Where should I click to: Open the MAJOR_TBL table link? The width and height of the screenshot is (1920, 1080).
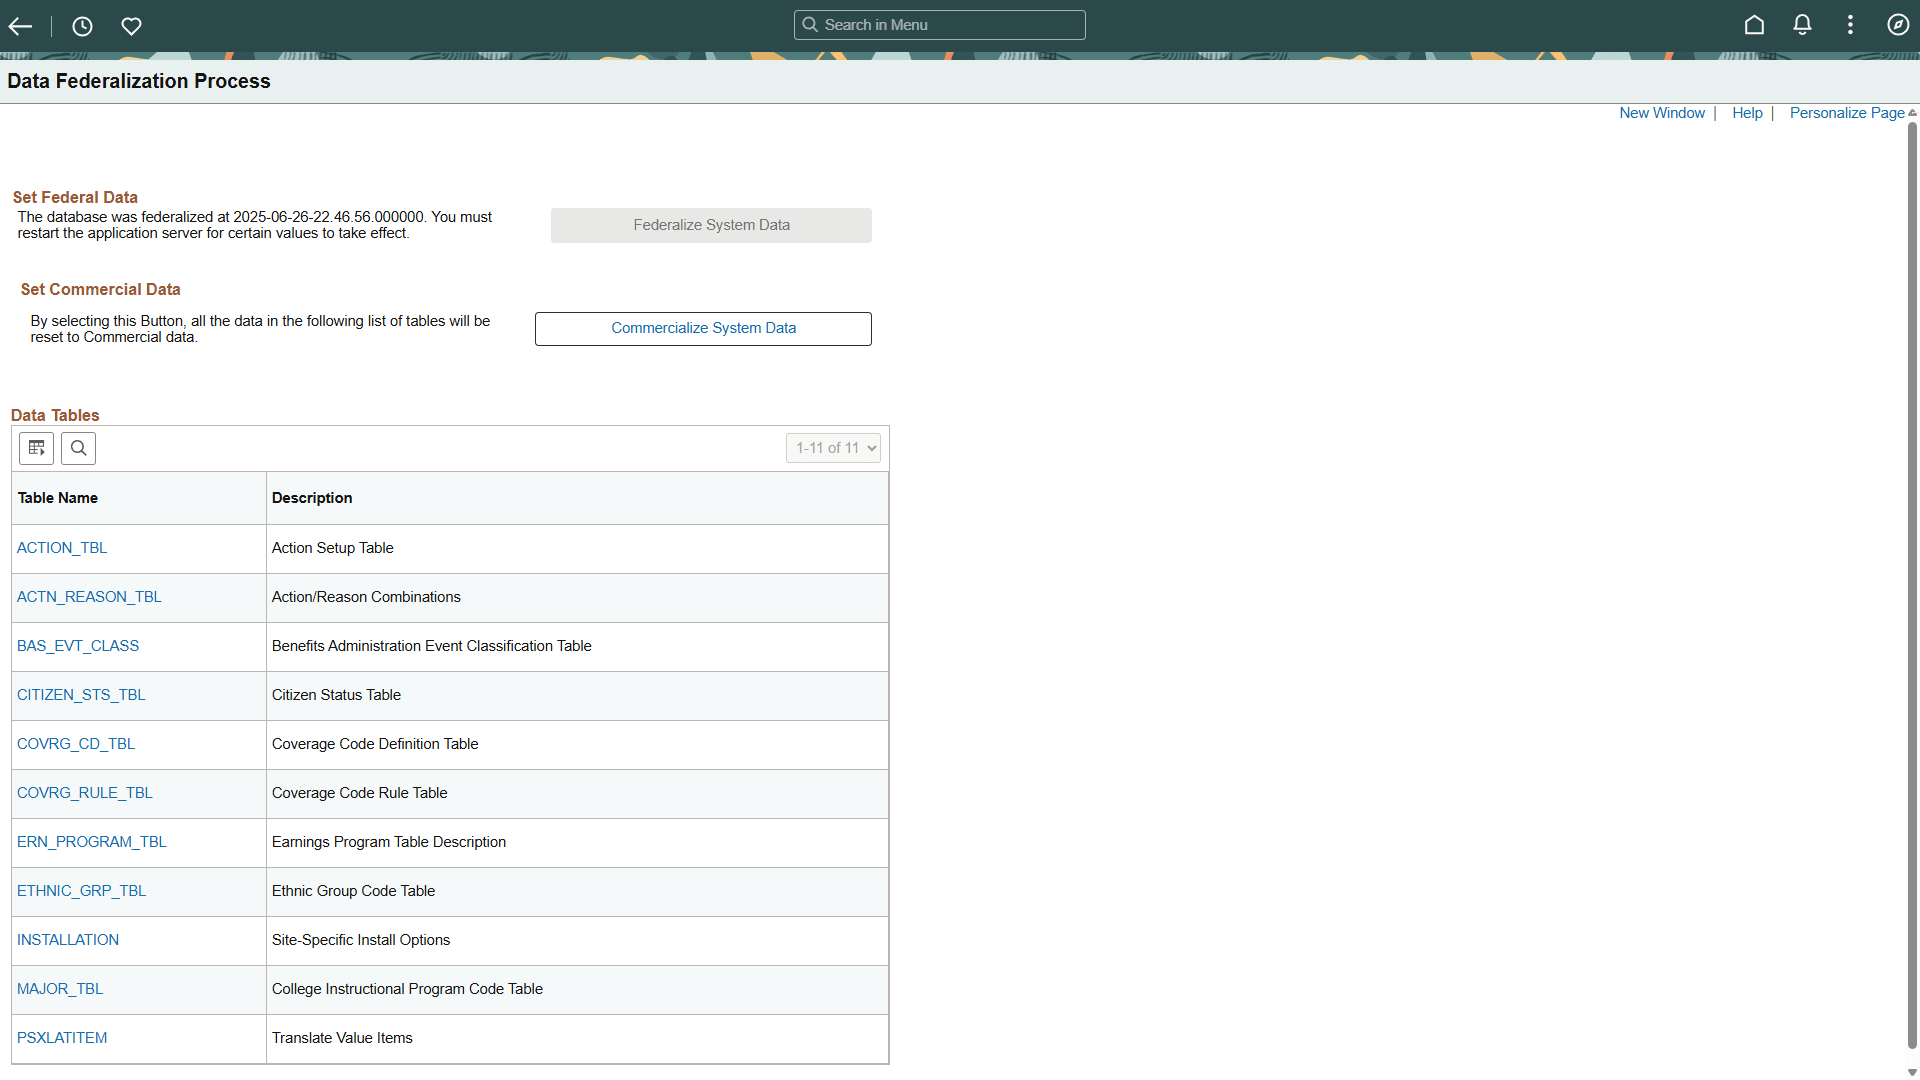coord(60,989)
